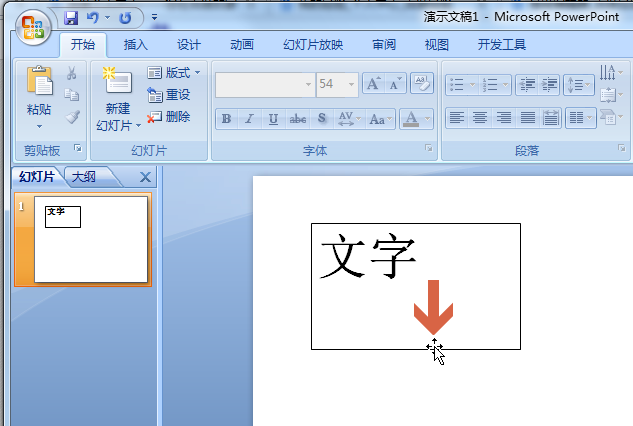This screenshot has width=633, height=426.
Task: Open the 剪贴板 dialog launcher
Action: pos(78,149)
